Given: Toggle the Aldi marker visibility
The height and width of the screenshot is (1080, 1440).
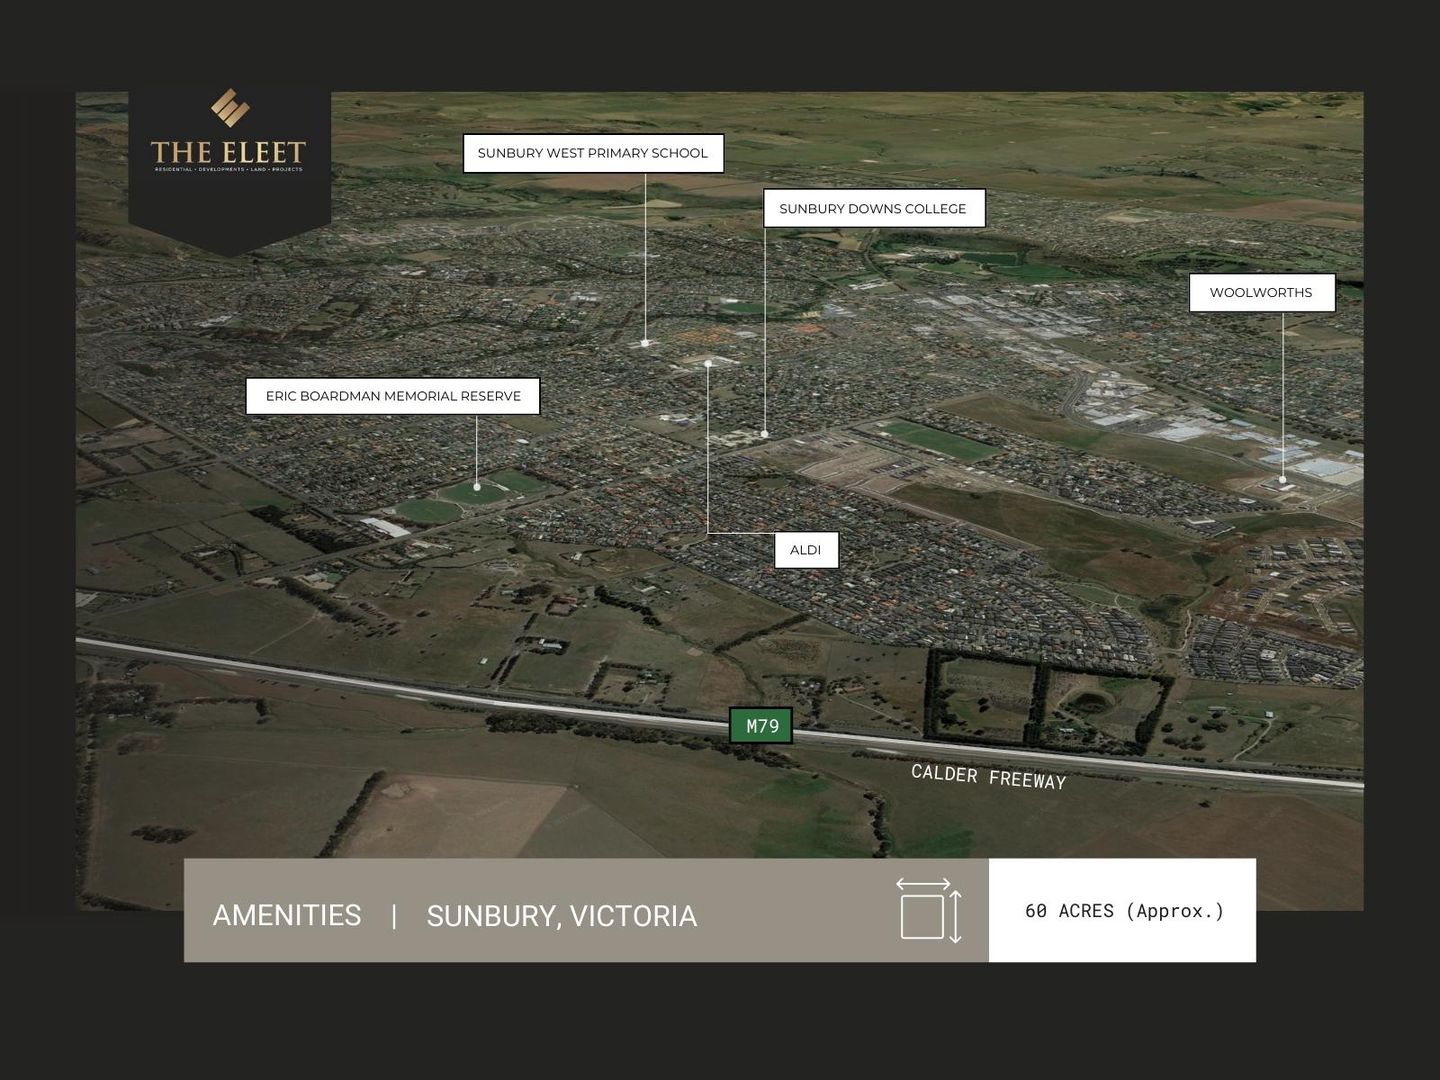Looking at the screenshot, I should click(x=806, y=549).
